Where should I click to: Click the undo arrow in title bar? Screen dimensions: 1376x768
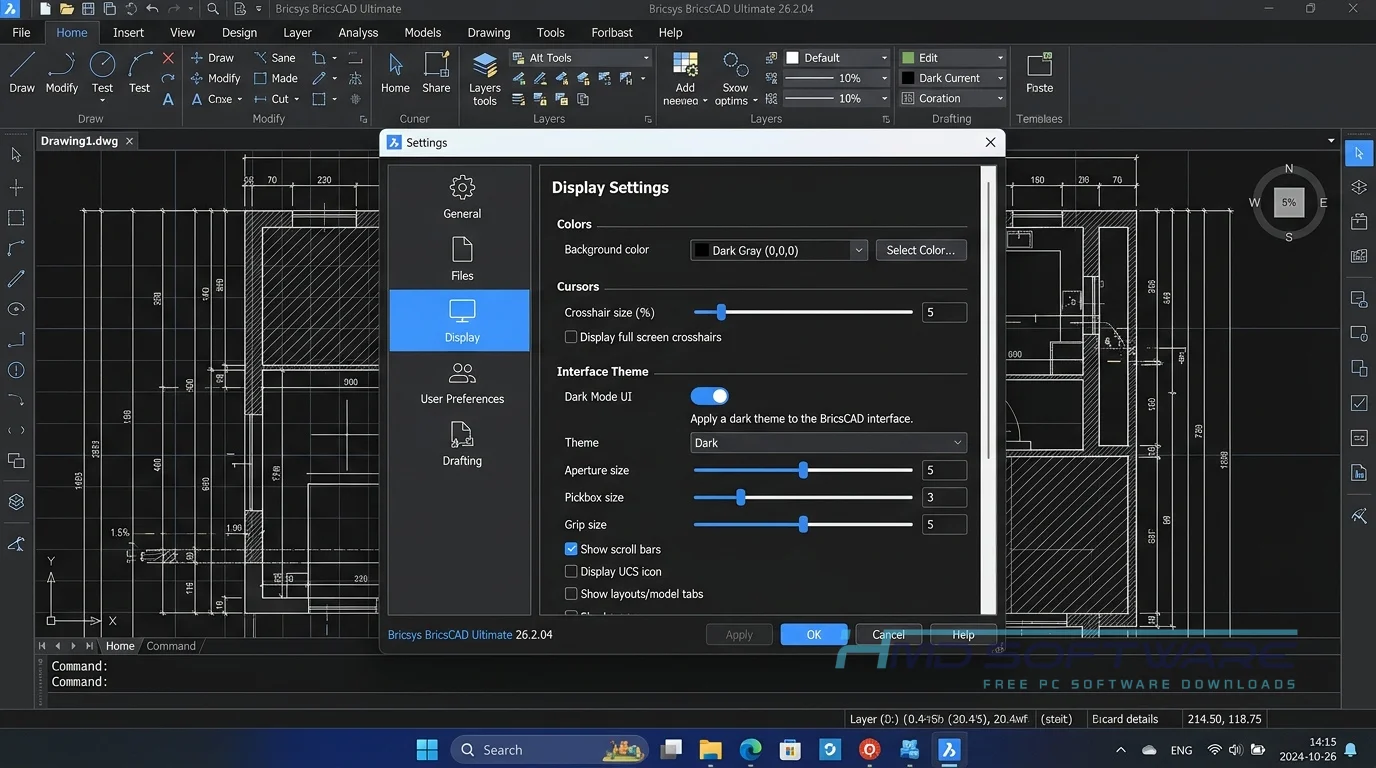point(152,9)
